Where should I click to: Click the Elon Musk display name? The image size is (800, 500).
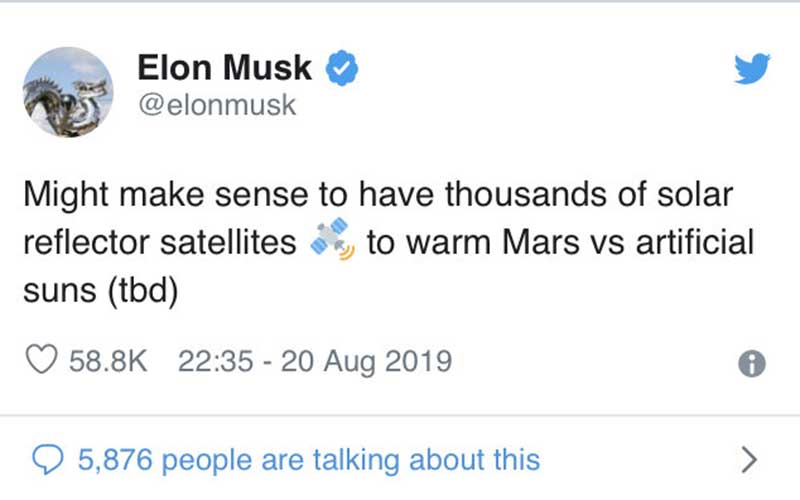pos(224,67)
